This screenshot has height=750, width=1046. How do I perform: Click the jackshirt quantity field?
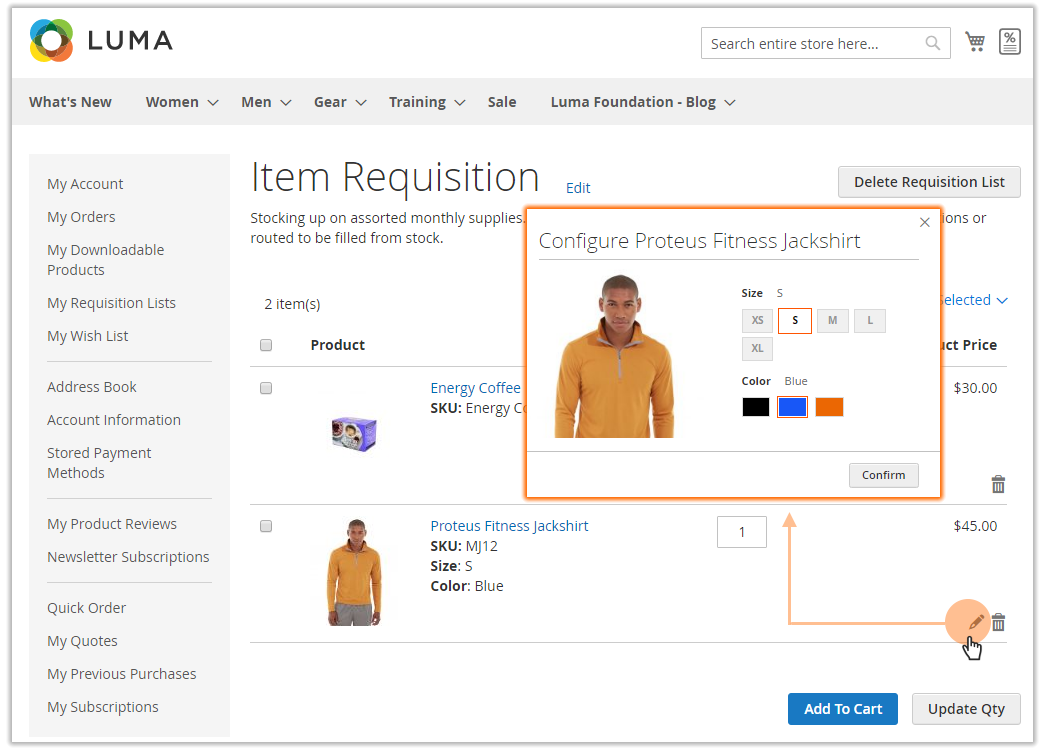(x=742, y=532)
